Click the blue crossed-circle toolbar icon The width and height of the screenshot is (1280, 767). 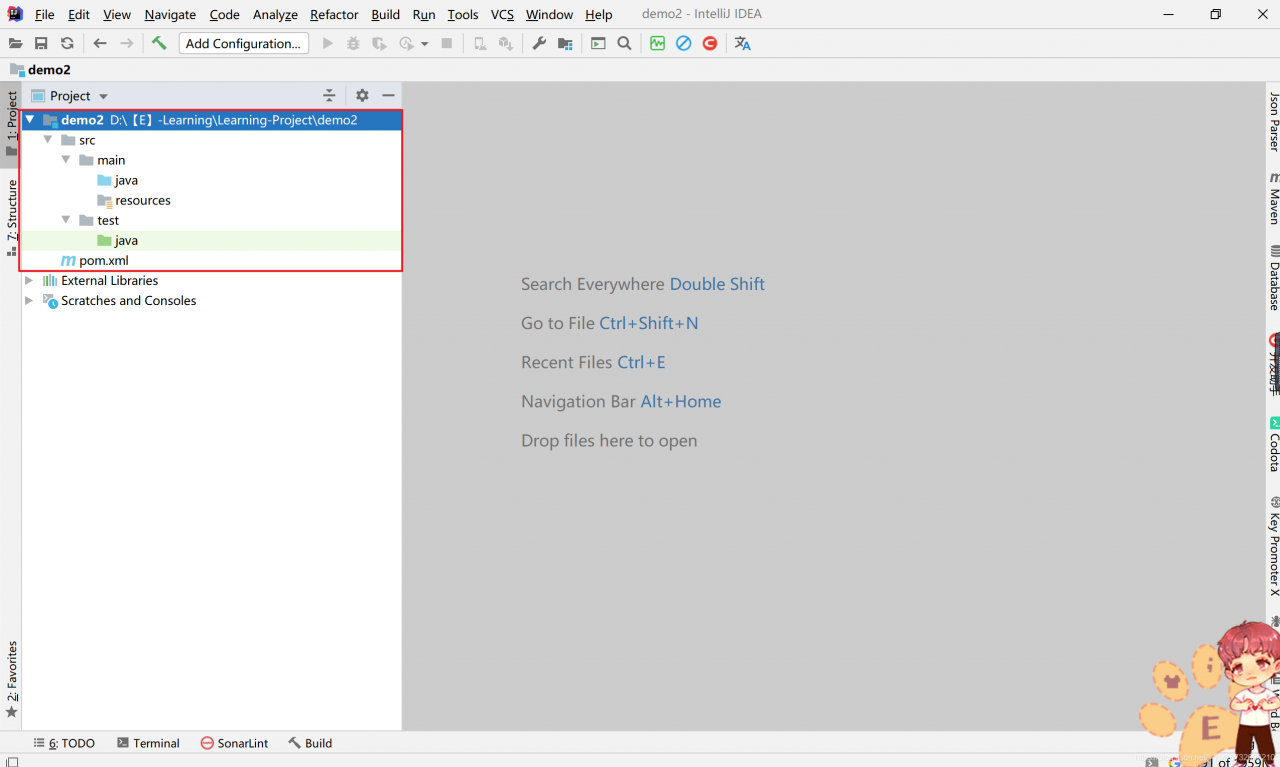tap(683, 43)
